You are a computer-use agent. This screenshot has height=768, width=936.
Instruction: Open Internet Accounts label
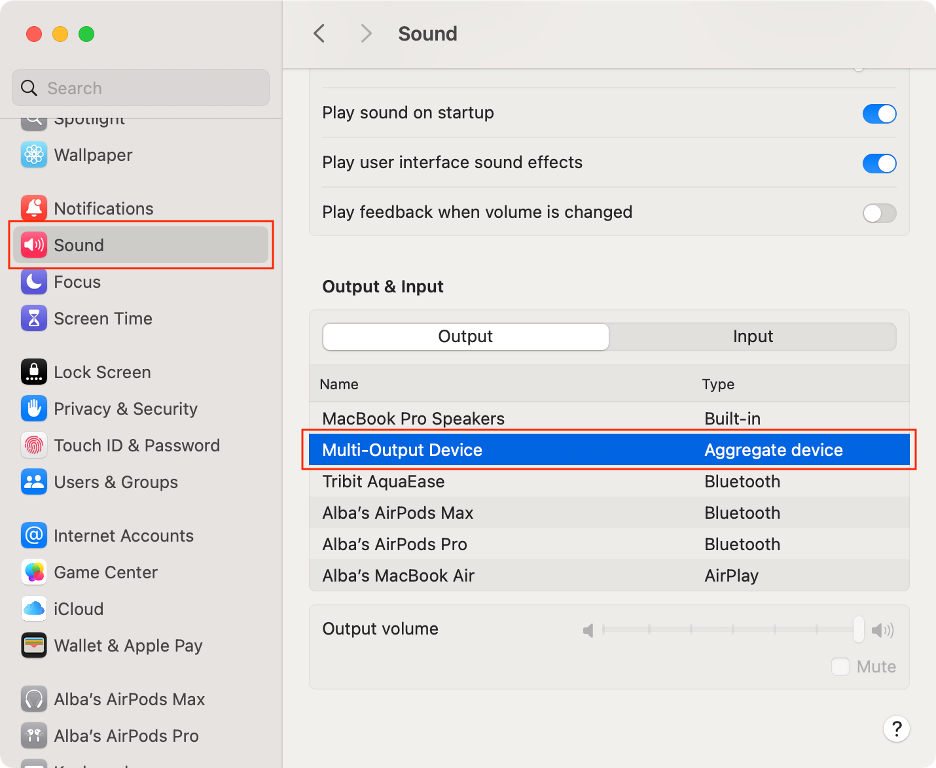click(x=124, y=535)
